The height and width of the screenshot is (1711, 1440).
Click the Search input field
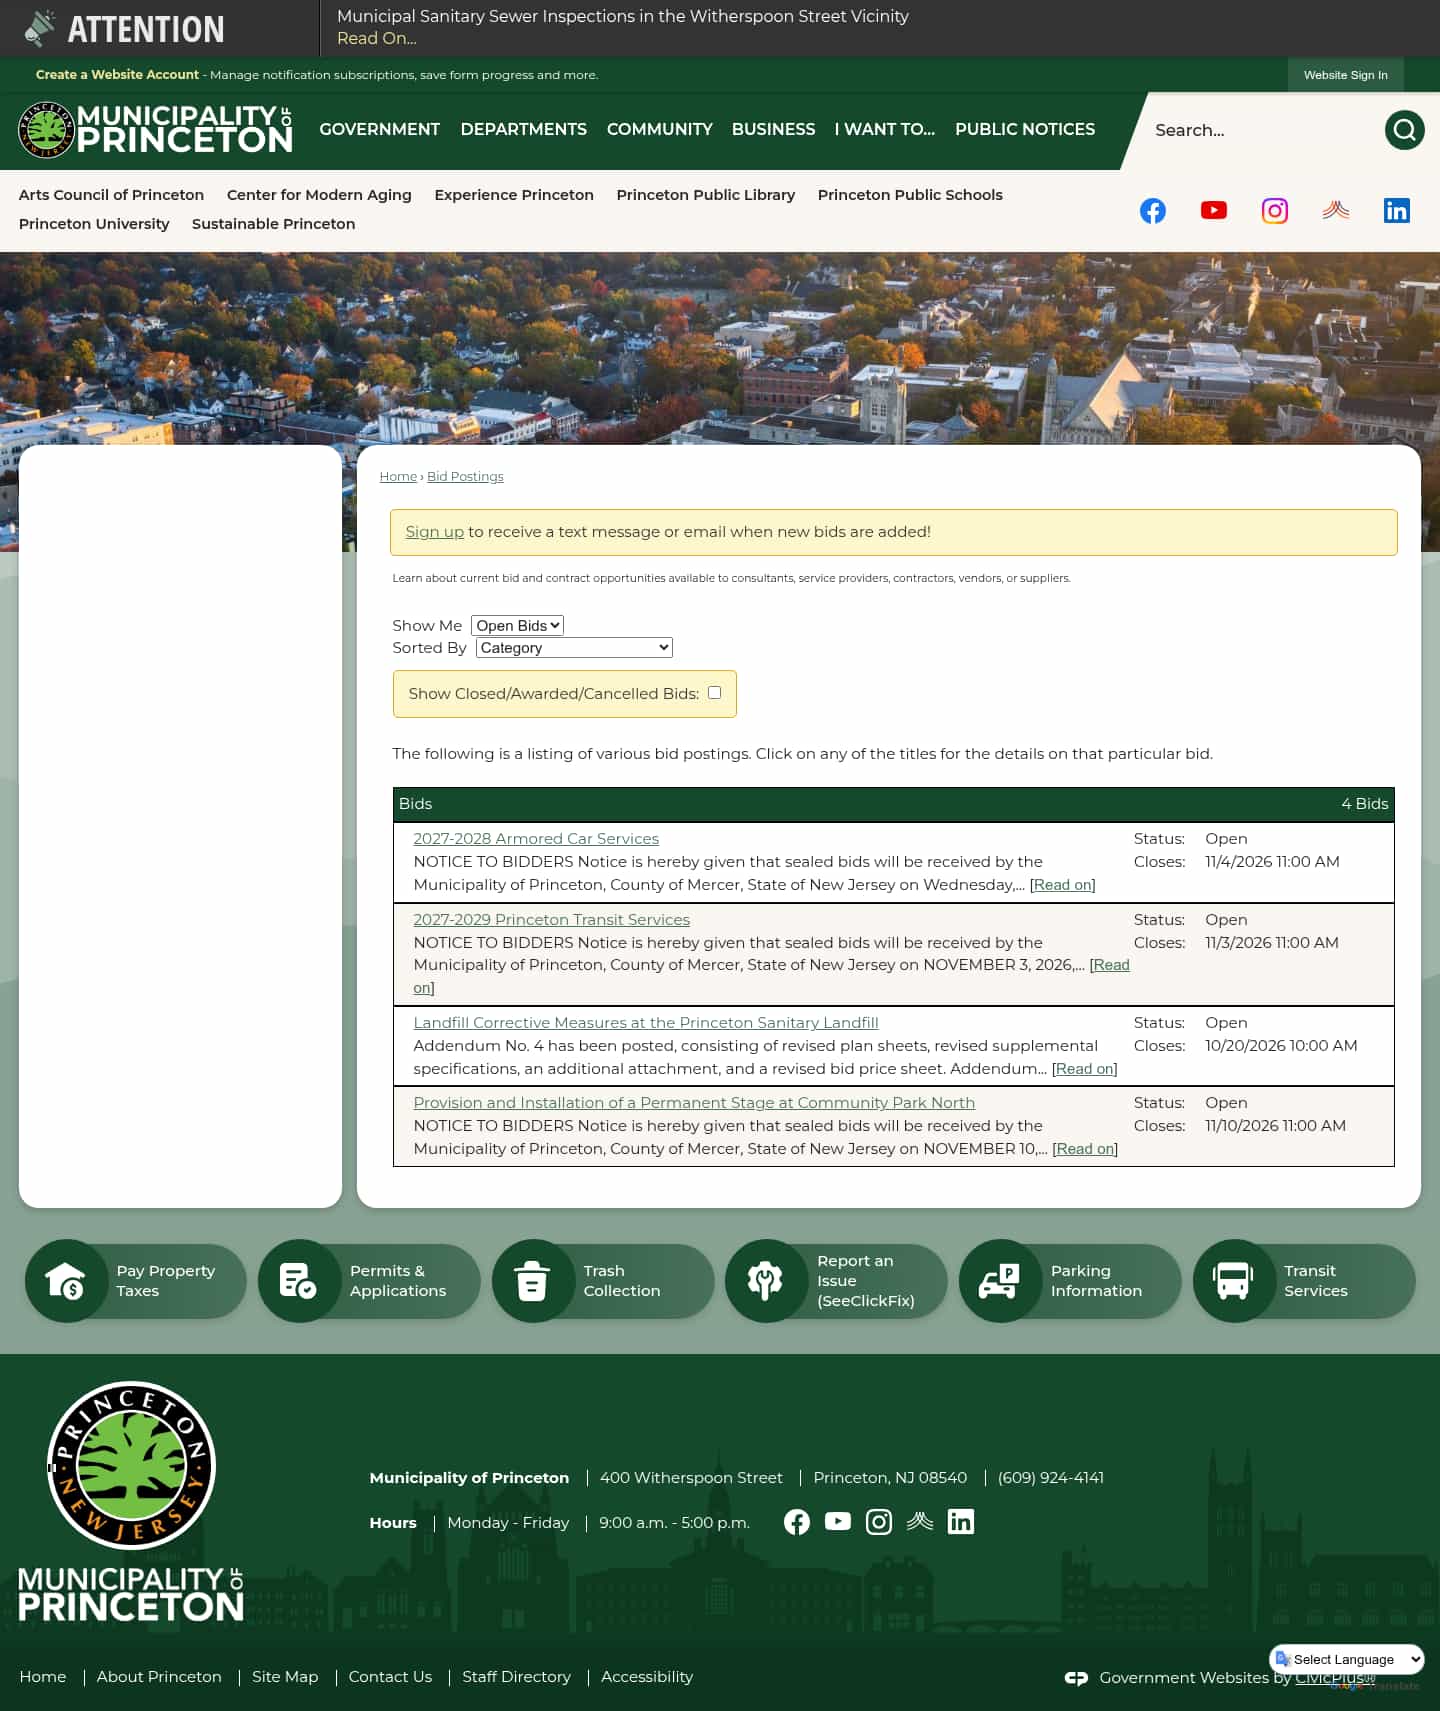click(x=1260, y=130)
